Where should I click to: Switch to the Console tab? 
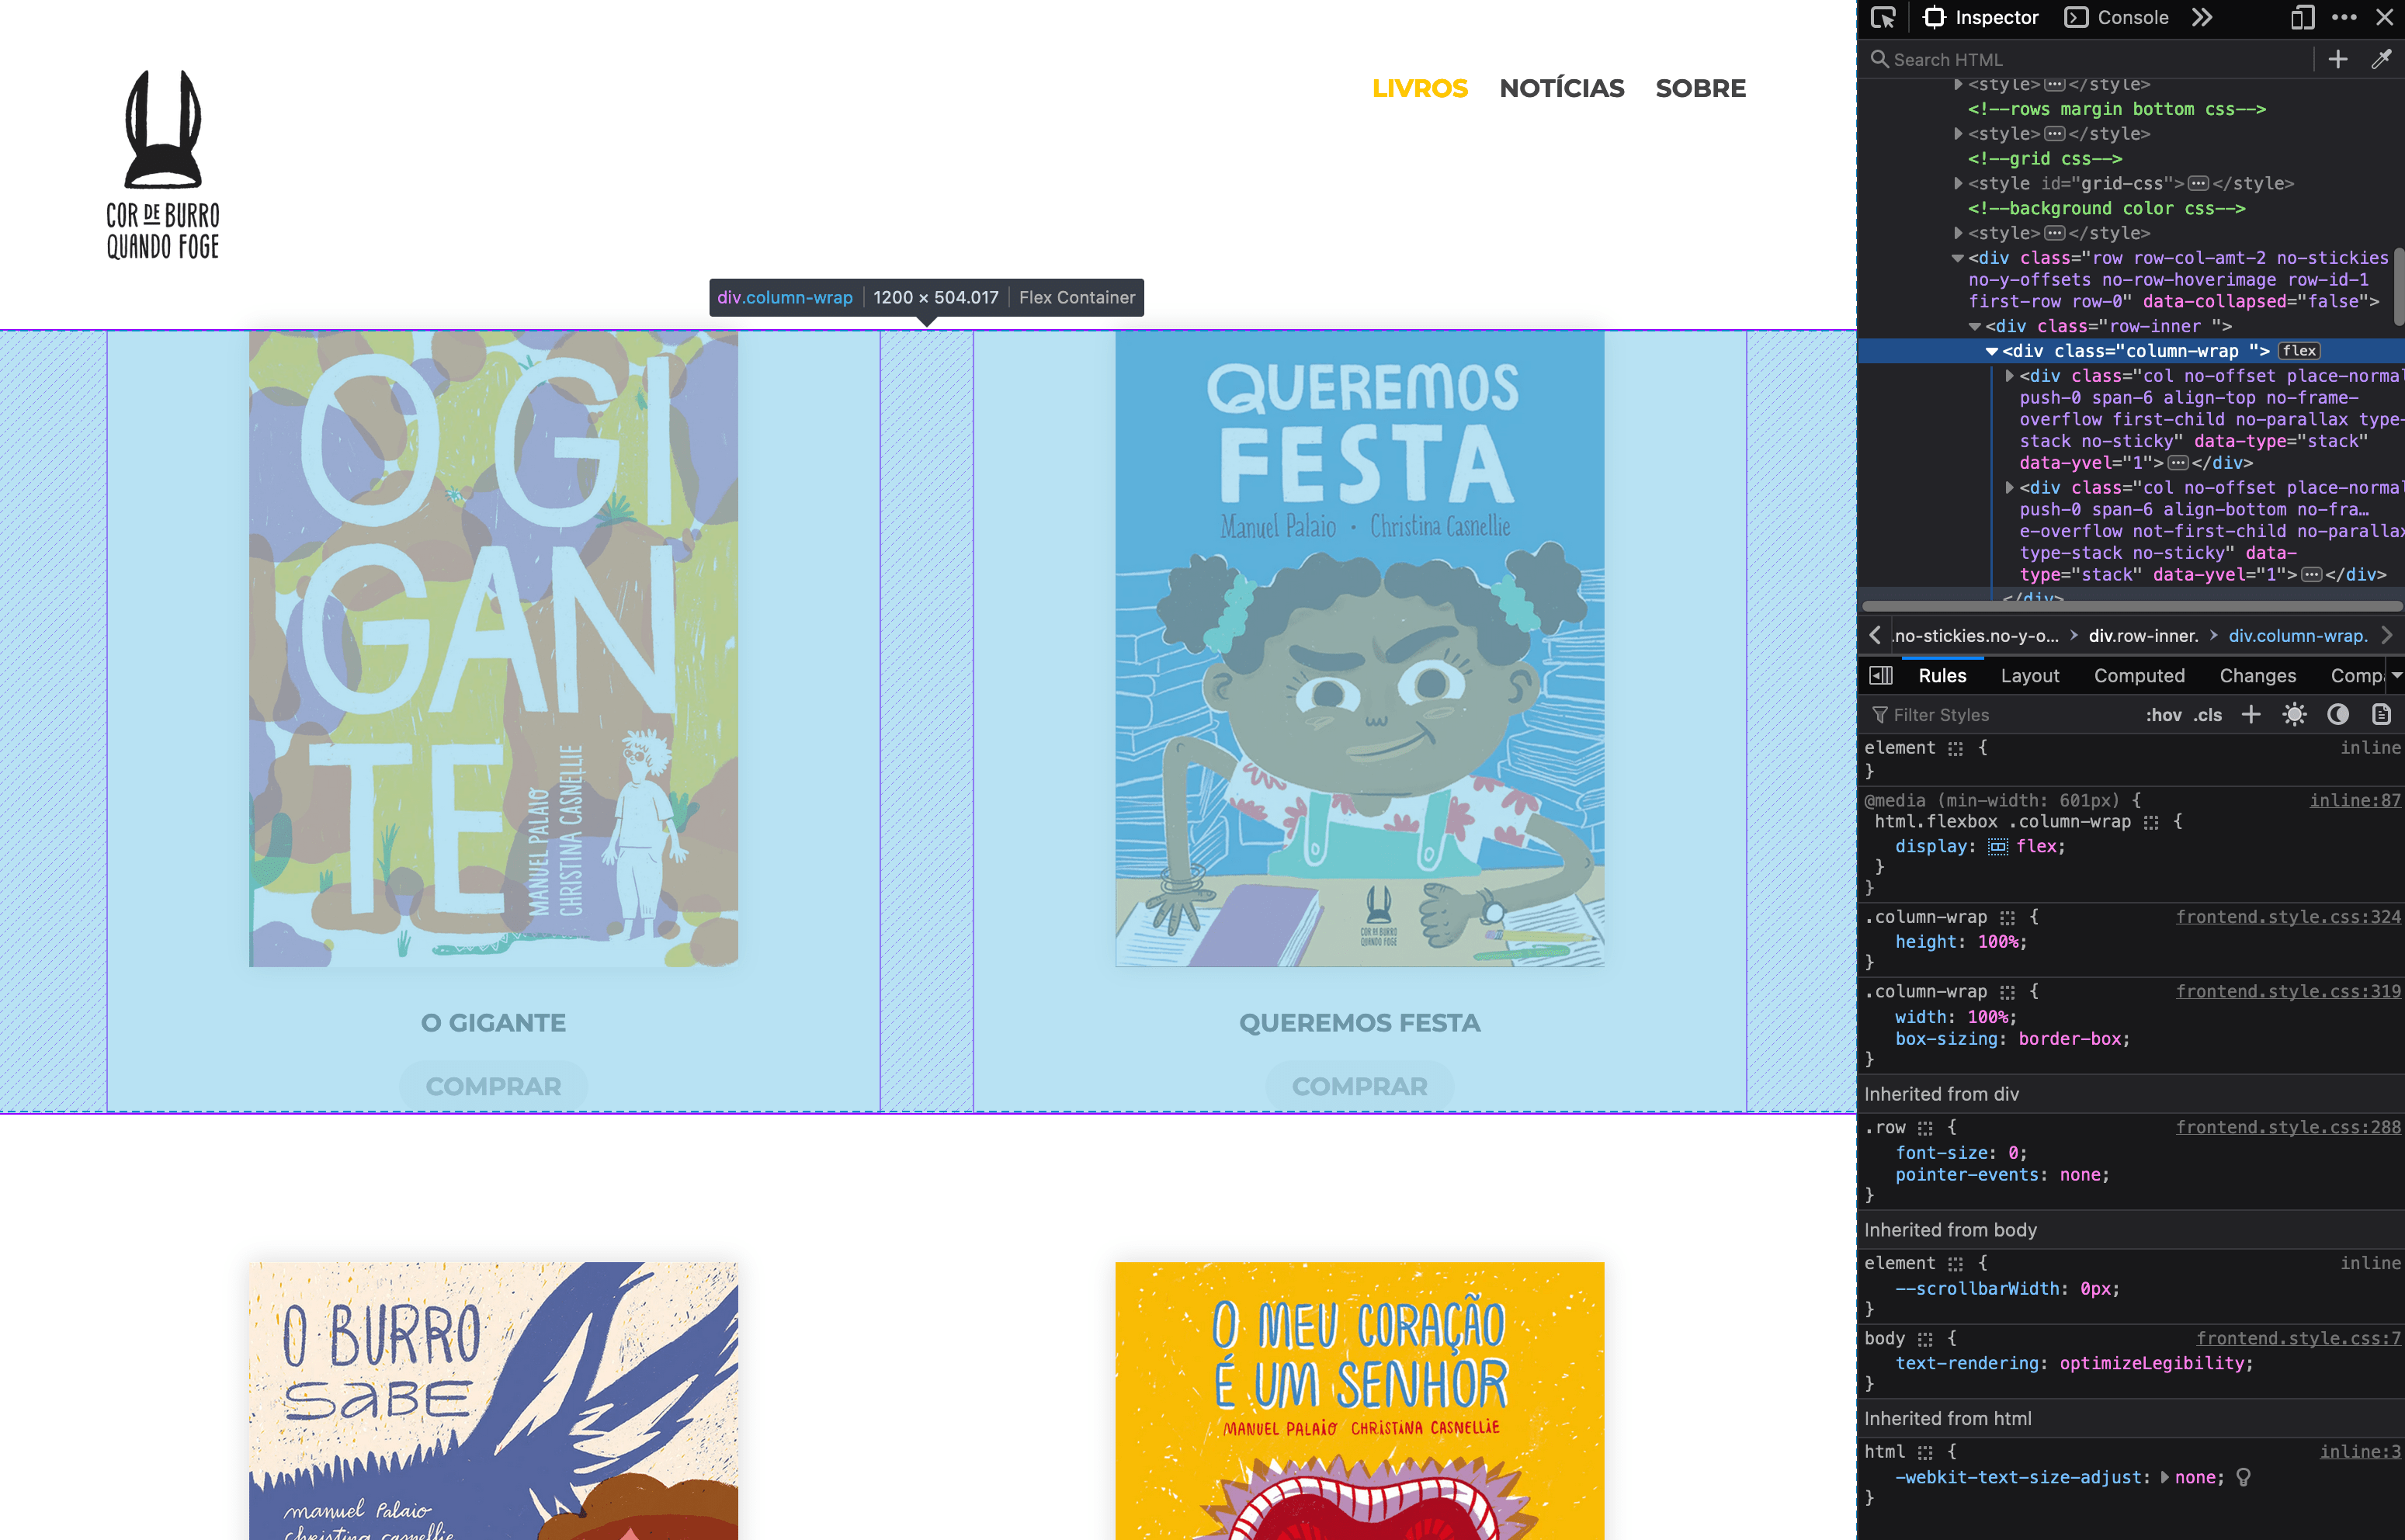2117,17
